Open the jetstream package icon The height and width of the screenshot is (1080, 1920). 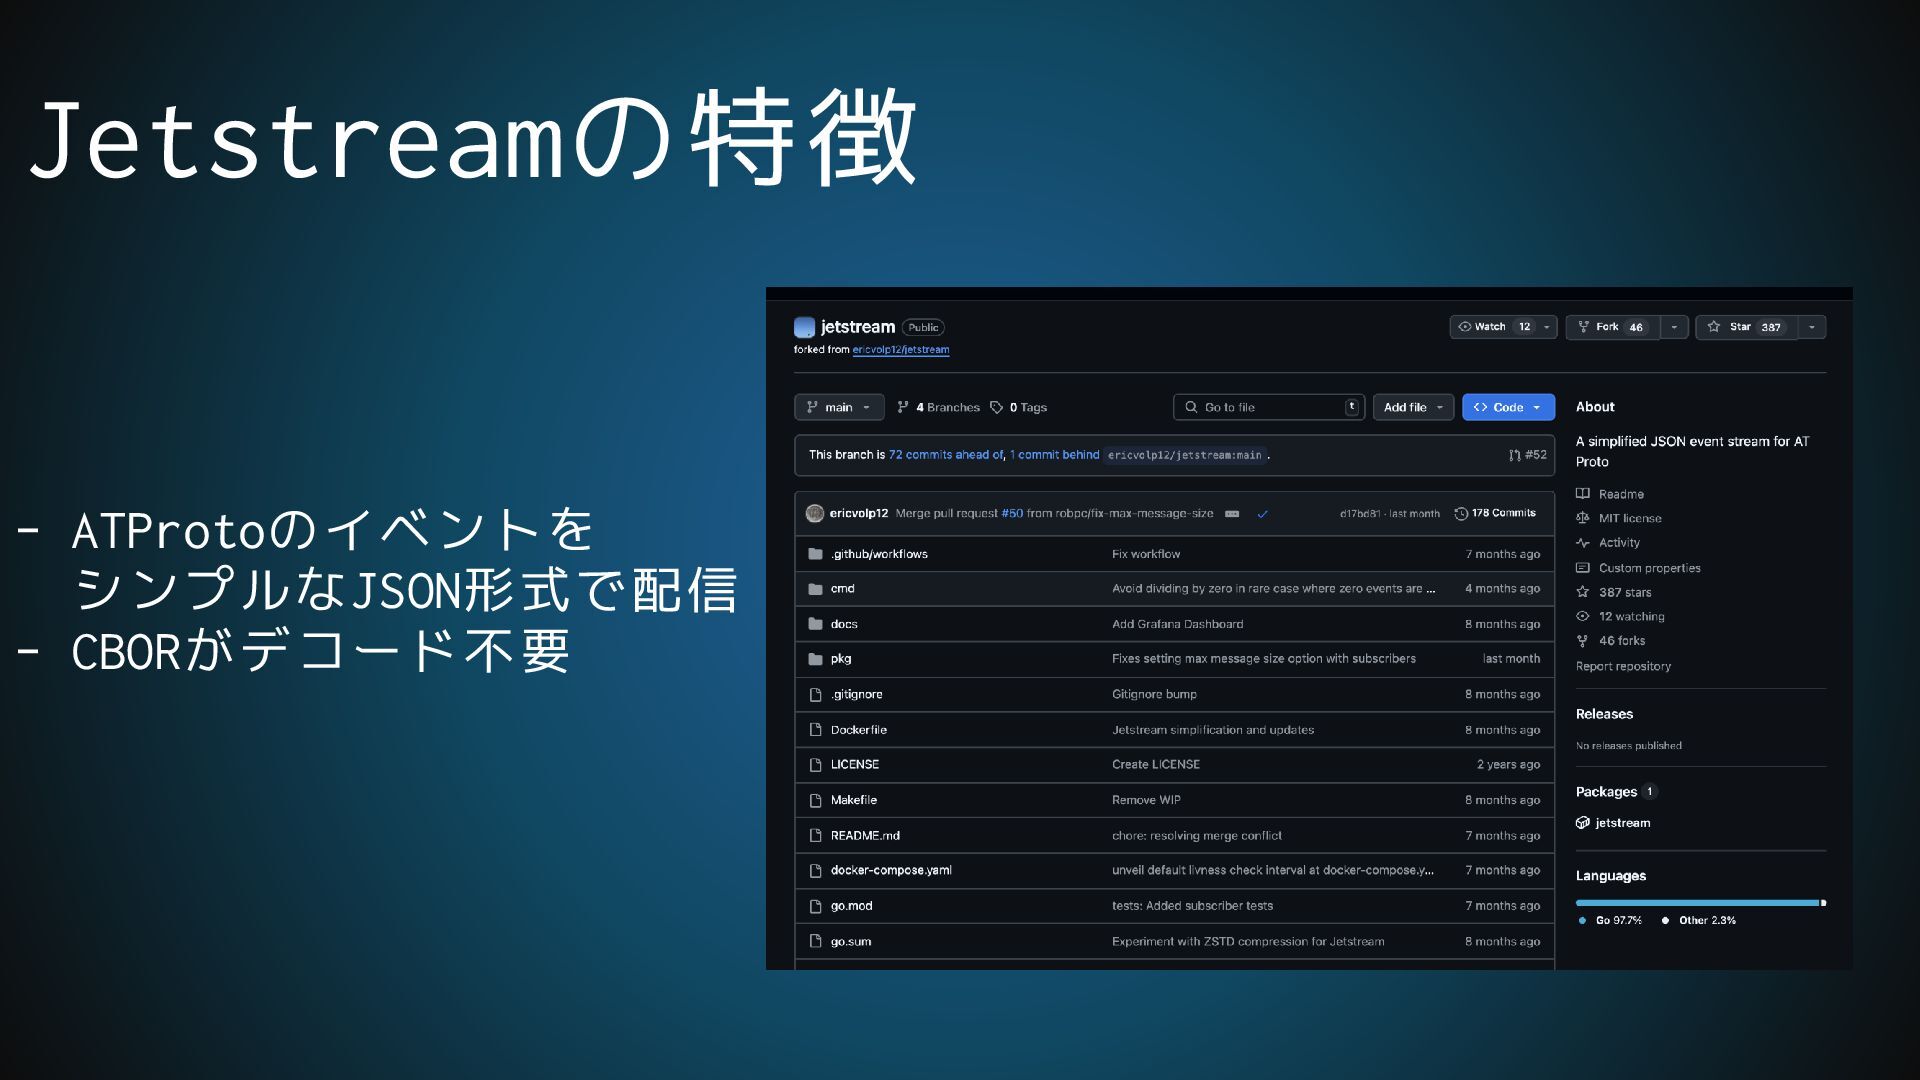(1583, 823)
